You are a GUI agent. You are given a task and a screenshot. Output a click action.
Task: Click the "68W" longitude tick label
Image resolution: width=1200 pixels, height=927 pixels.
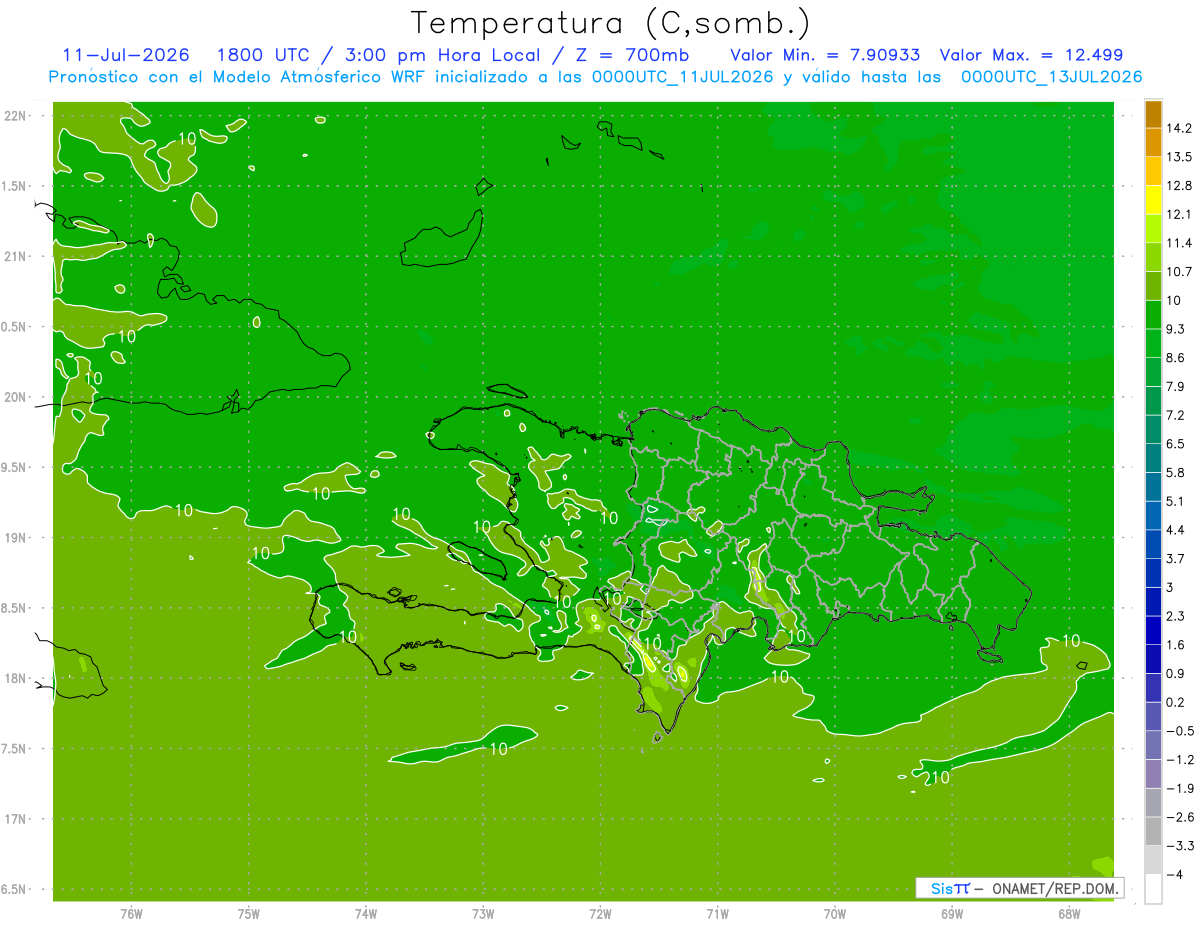pos(1069,915)
